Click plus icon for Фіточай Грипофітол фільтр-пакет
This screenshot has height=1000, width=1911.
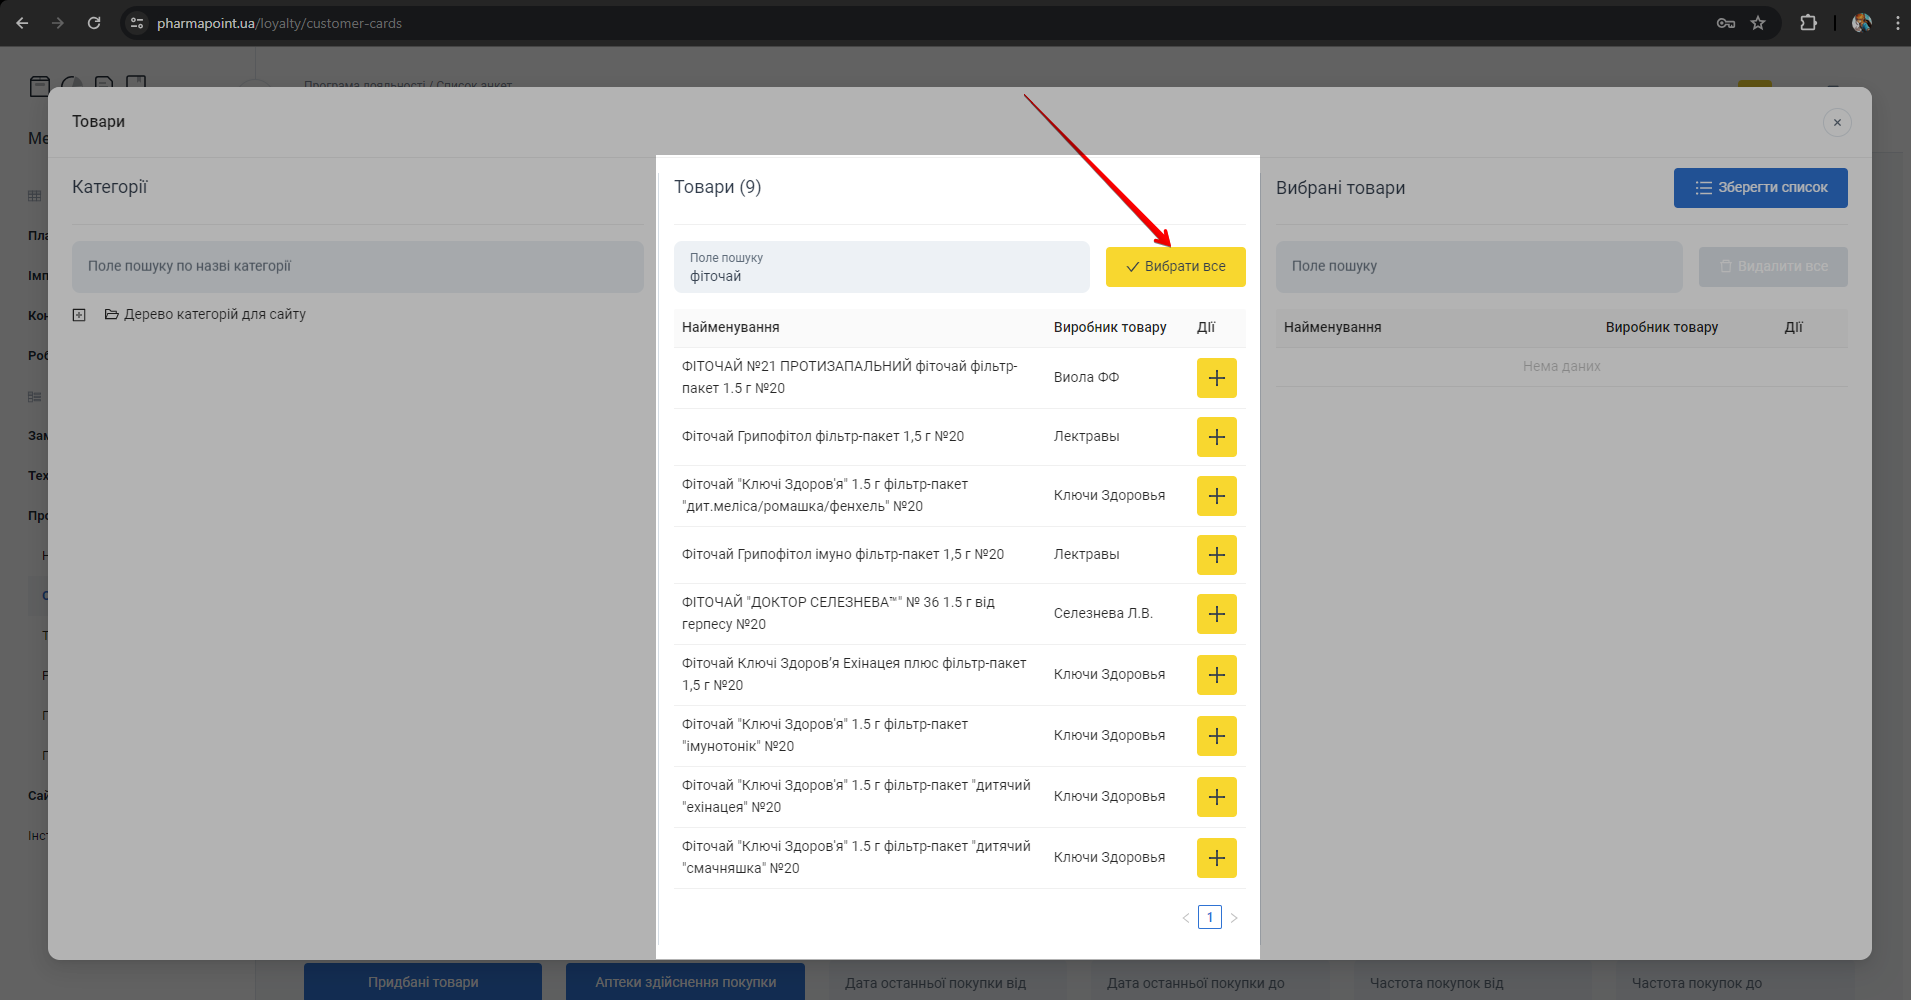click(1216, 437)
